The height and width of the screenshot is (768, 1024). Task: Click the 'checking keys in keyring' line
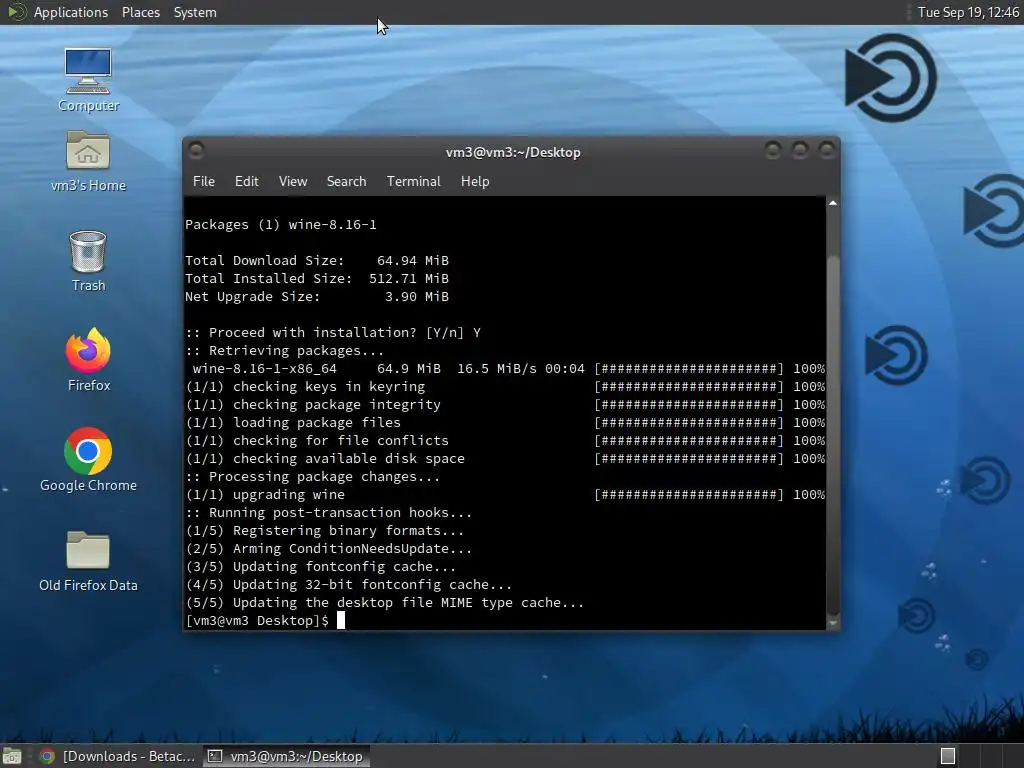coord(505,387)
